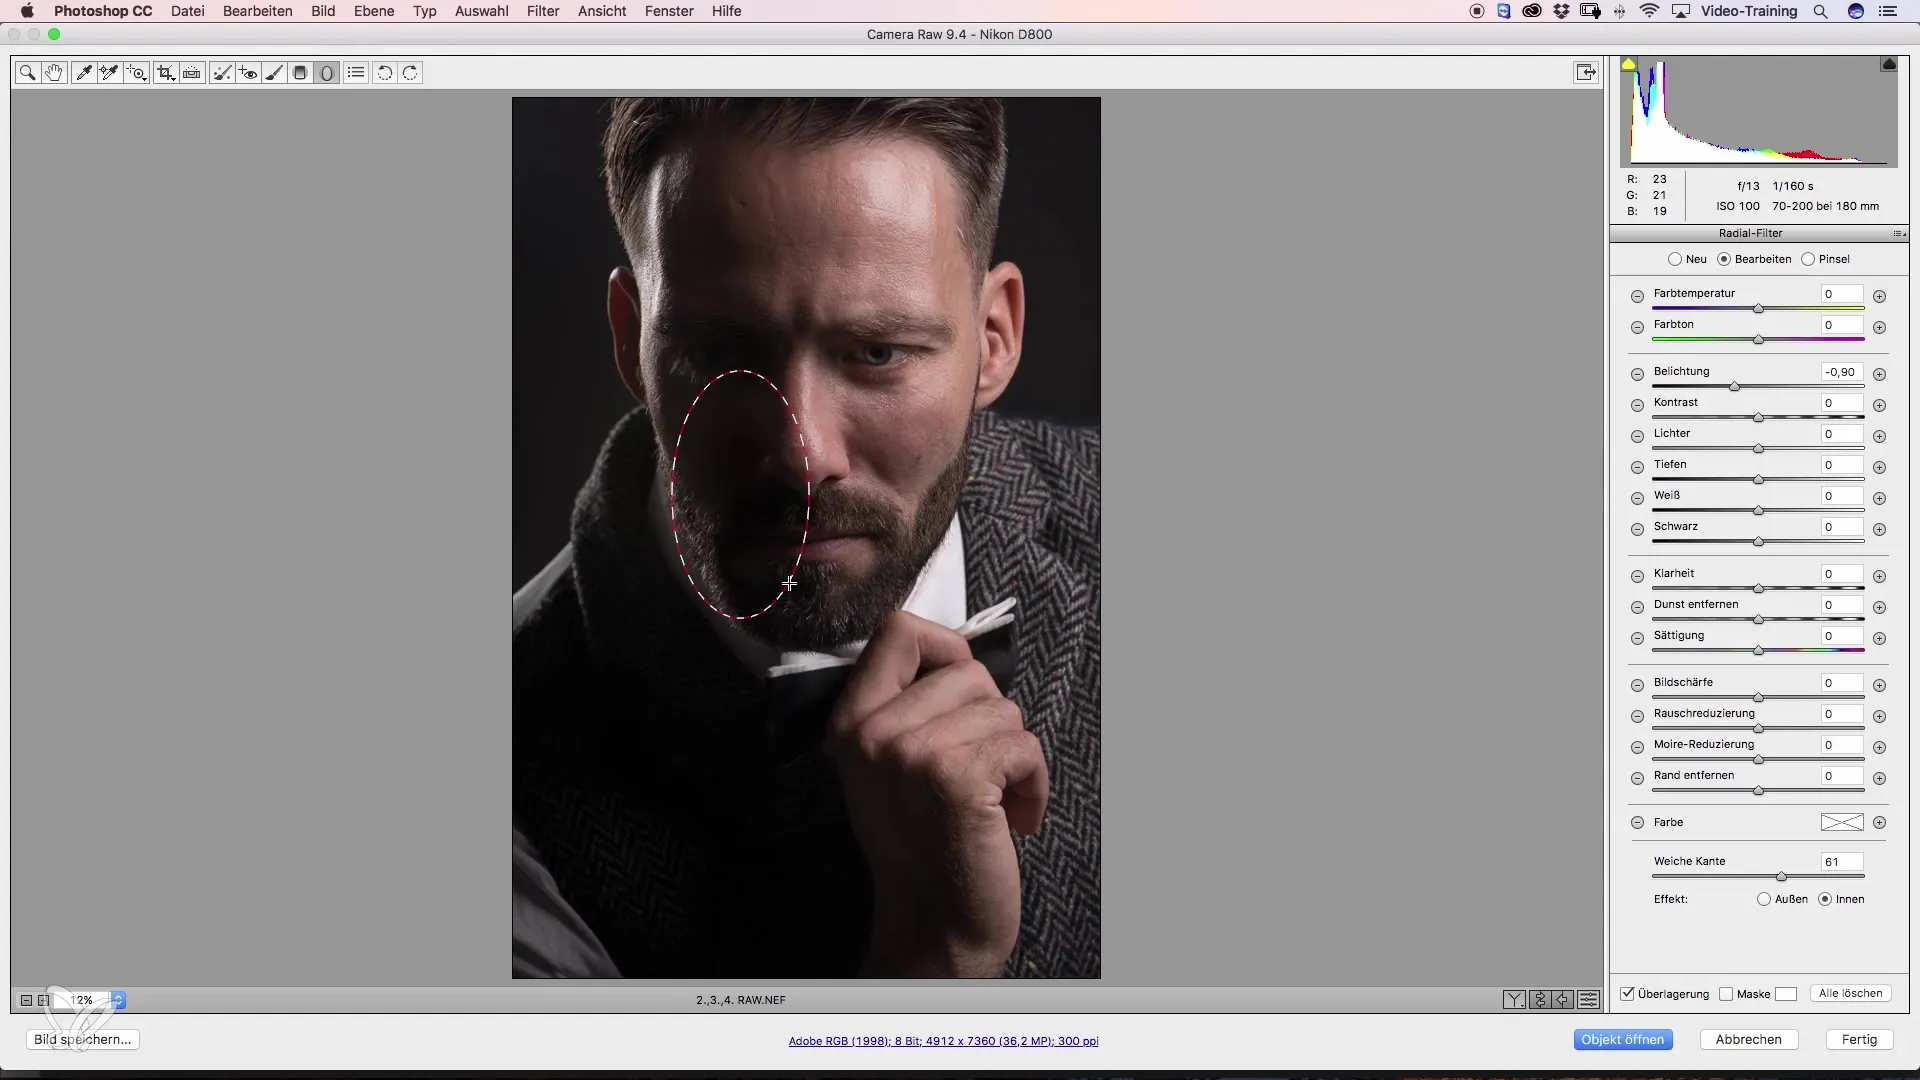Open the Ebene menu
1920x1080 pixels.
pyautogui.click(x=374, y=11)
